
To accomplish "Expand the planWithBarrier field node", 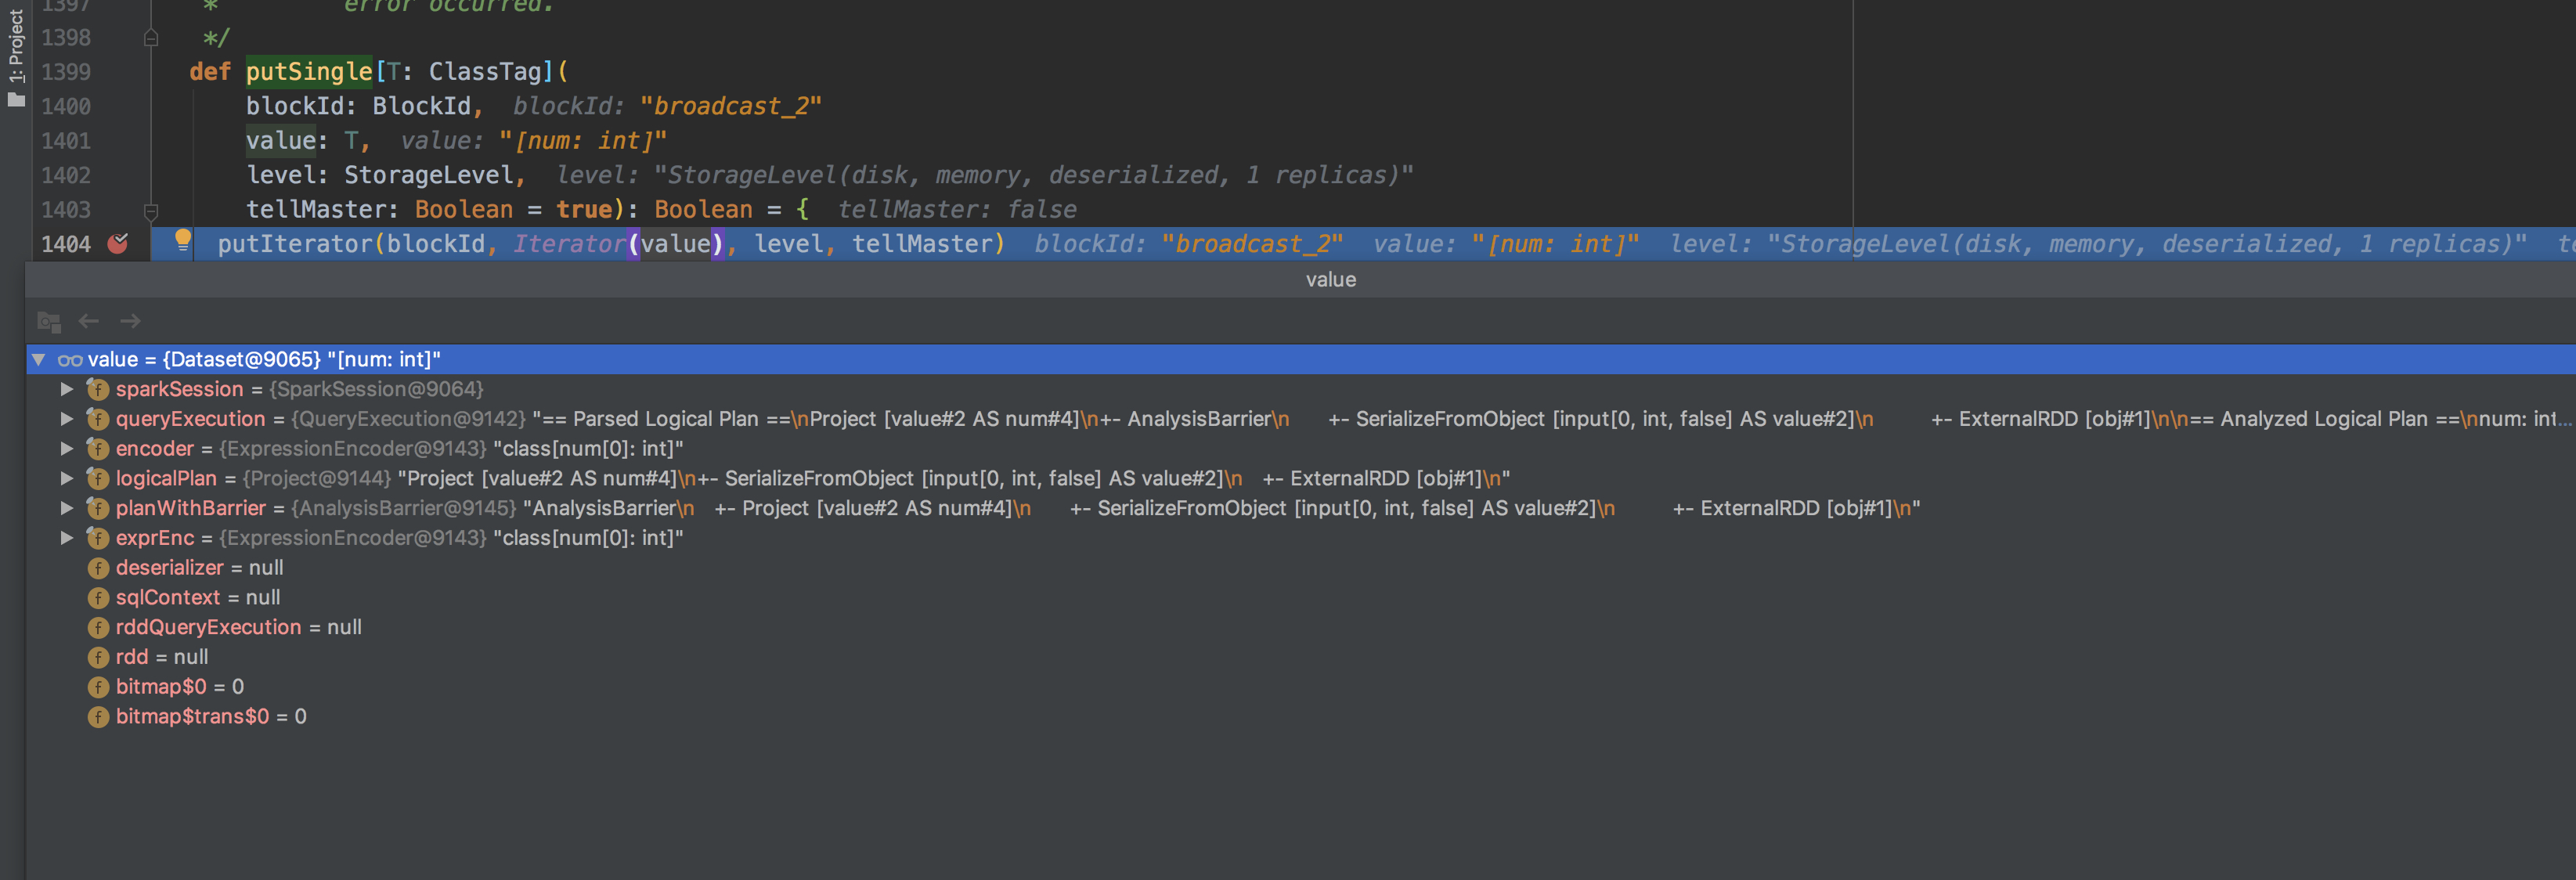I will click(67, 508).
